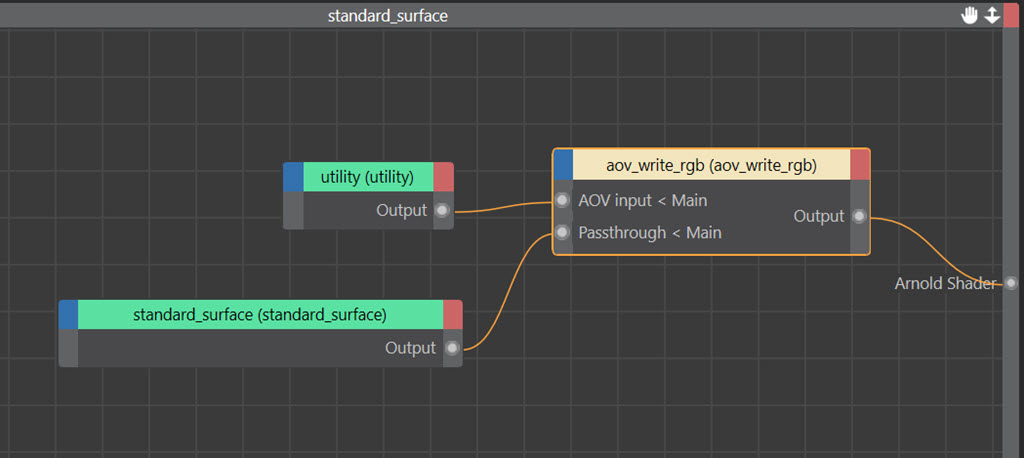Click the red output square on aov_write_rgb node
1024x458 pixels.
pos(860,165)
